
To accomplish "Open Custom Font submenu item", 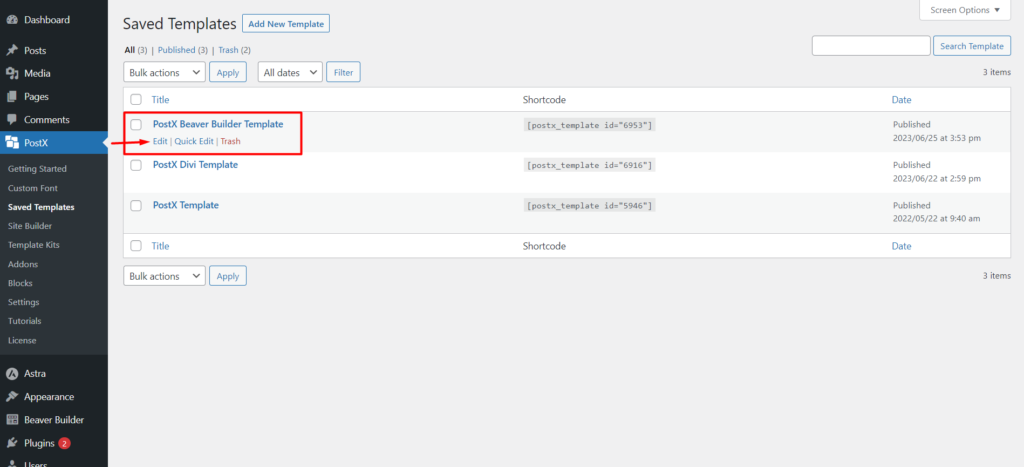I will point(33,188).
